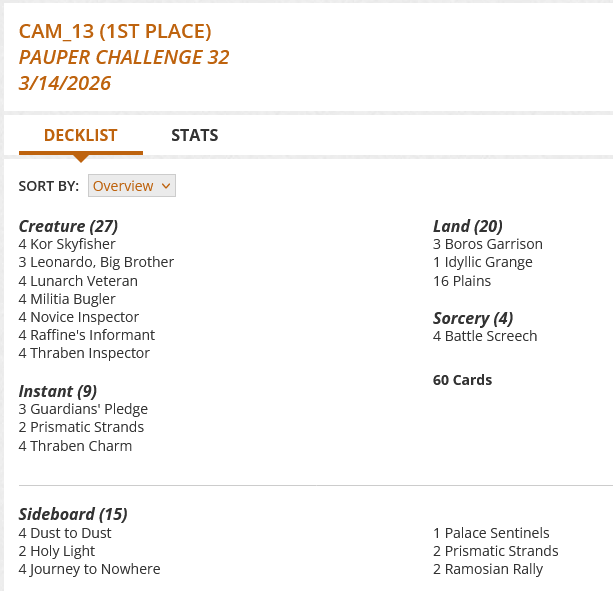View Journey to Nowhere card
Image resolution: width=613 pixels, height=591 pixels.
tap(95, 569)
